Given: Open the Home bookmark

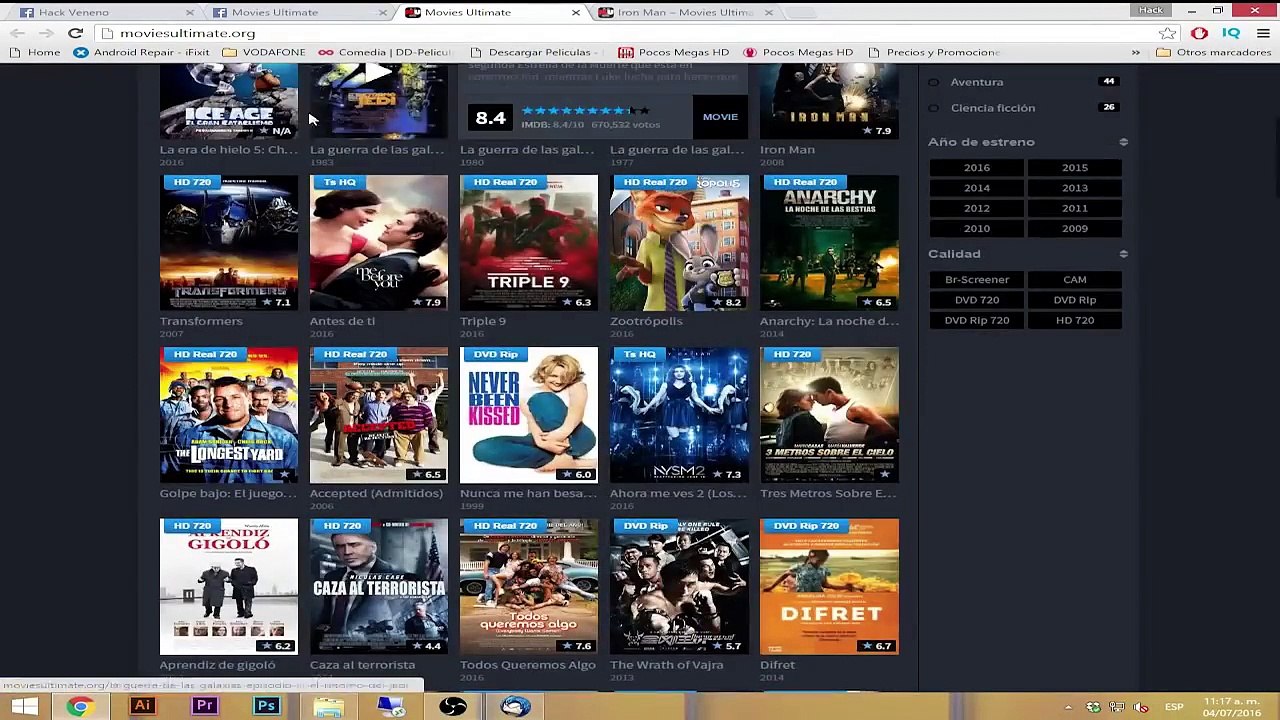Looking at the screenshot, I should (35, 52).
